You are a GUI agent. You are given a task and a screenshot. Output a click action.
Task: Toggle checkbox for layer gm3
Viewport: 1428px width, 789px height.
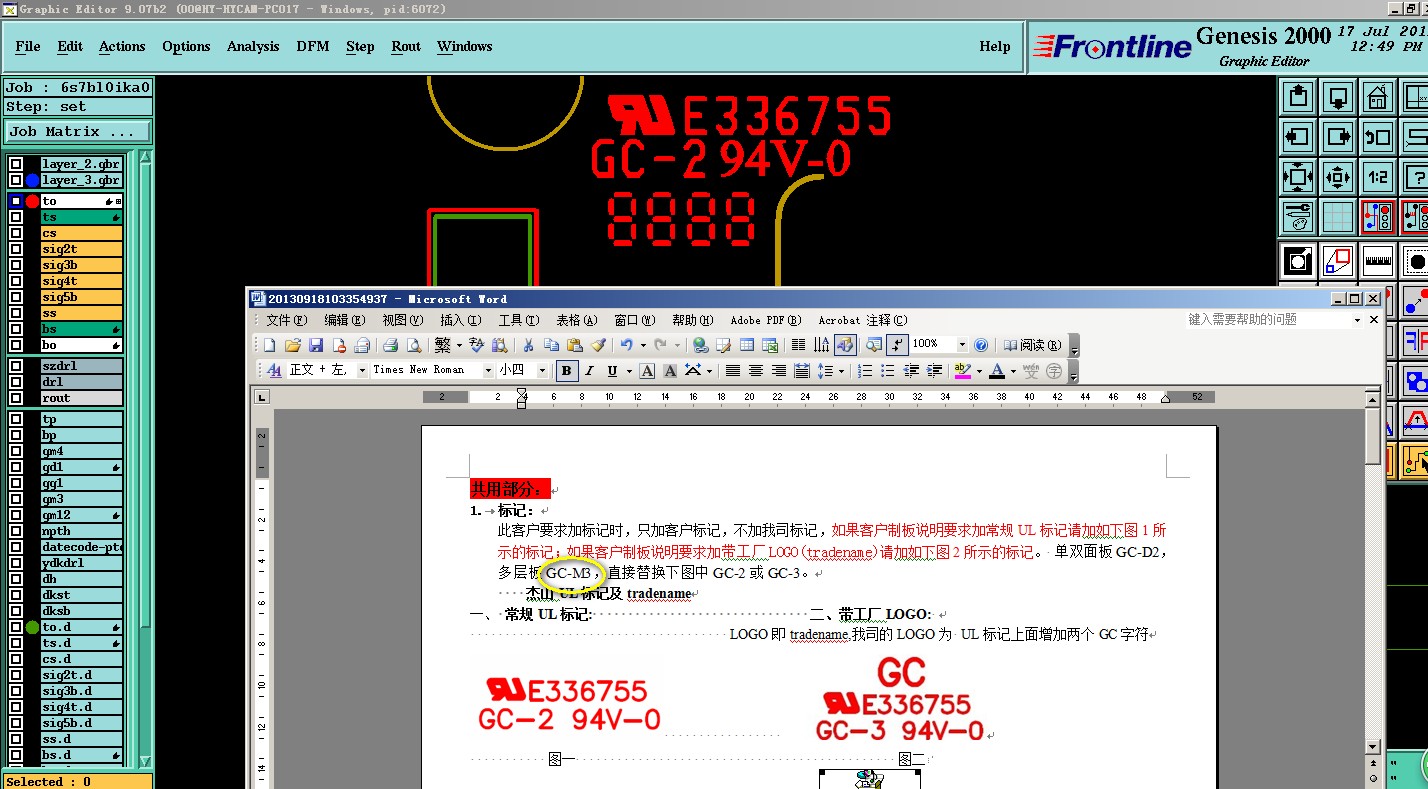[x=16, y=499]
